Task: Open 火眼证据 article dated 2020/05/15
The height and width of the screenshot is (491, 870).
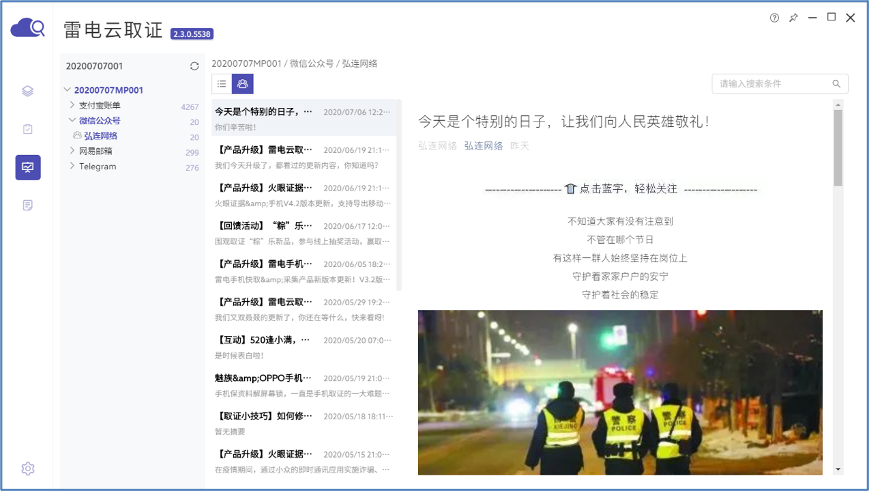Action: [x=304, y=461]
